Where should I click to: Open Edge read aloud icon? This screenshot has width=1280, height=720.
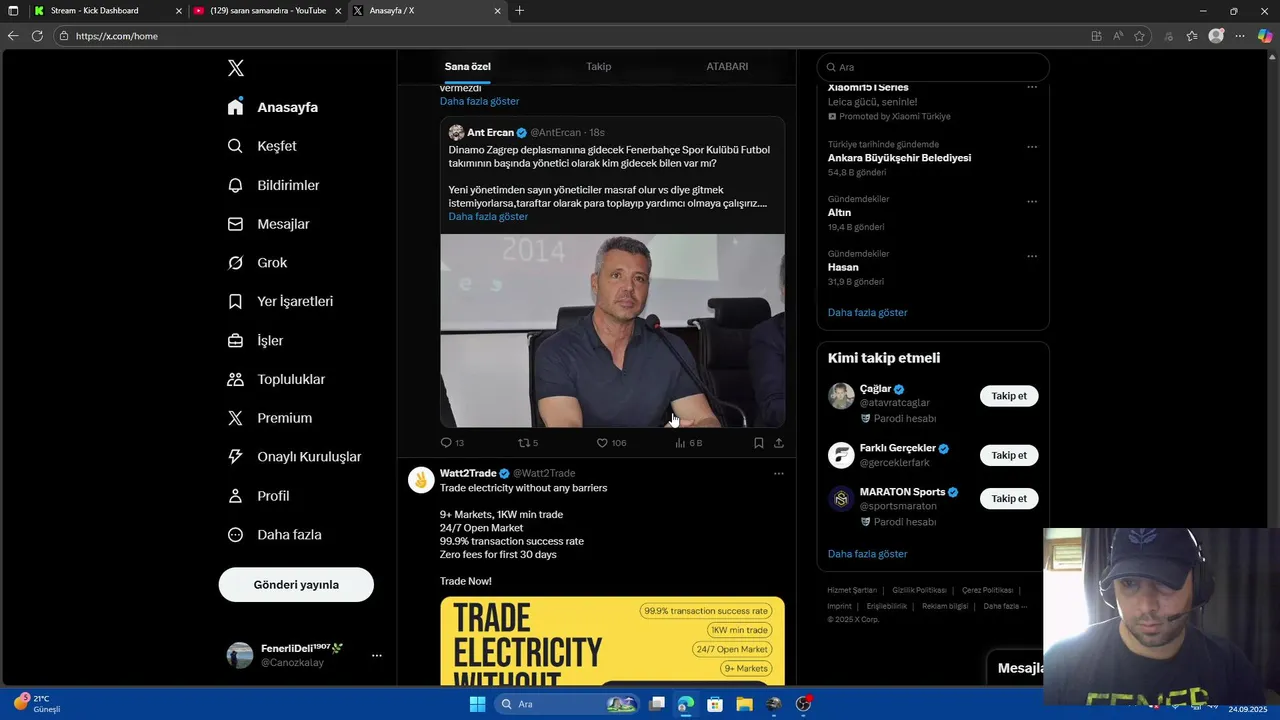coord(1119,36)
